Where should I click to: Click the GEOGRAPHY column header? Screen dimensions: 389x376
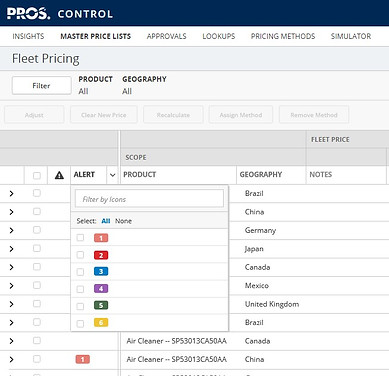coord(261,174)
